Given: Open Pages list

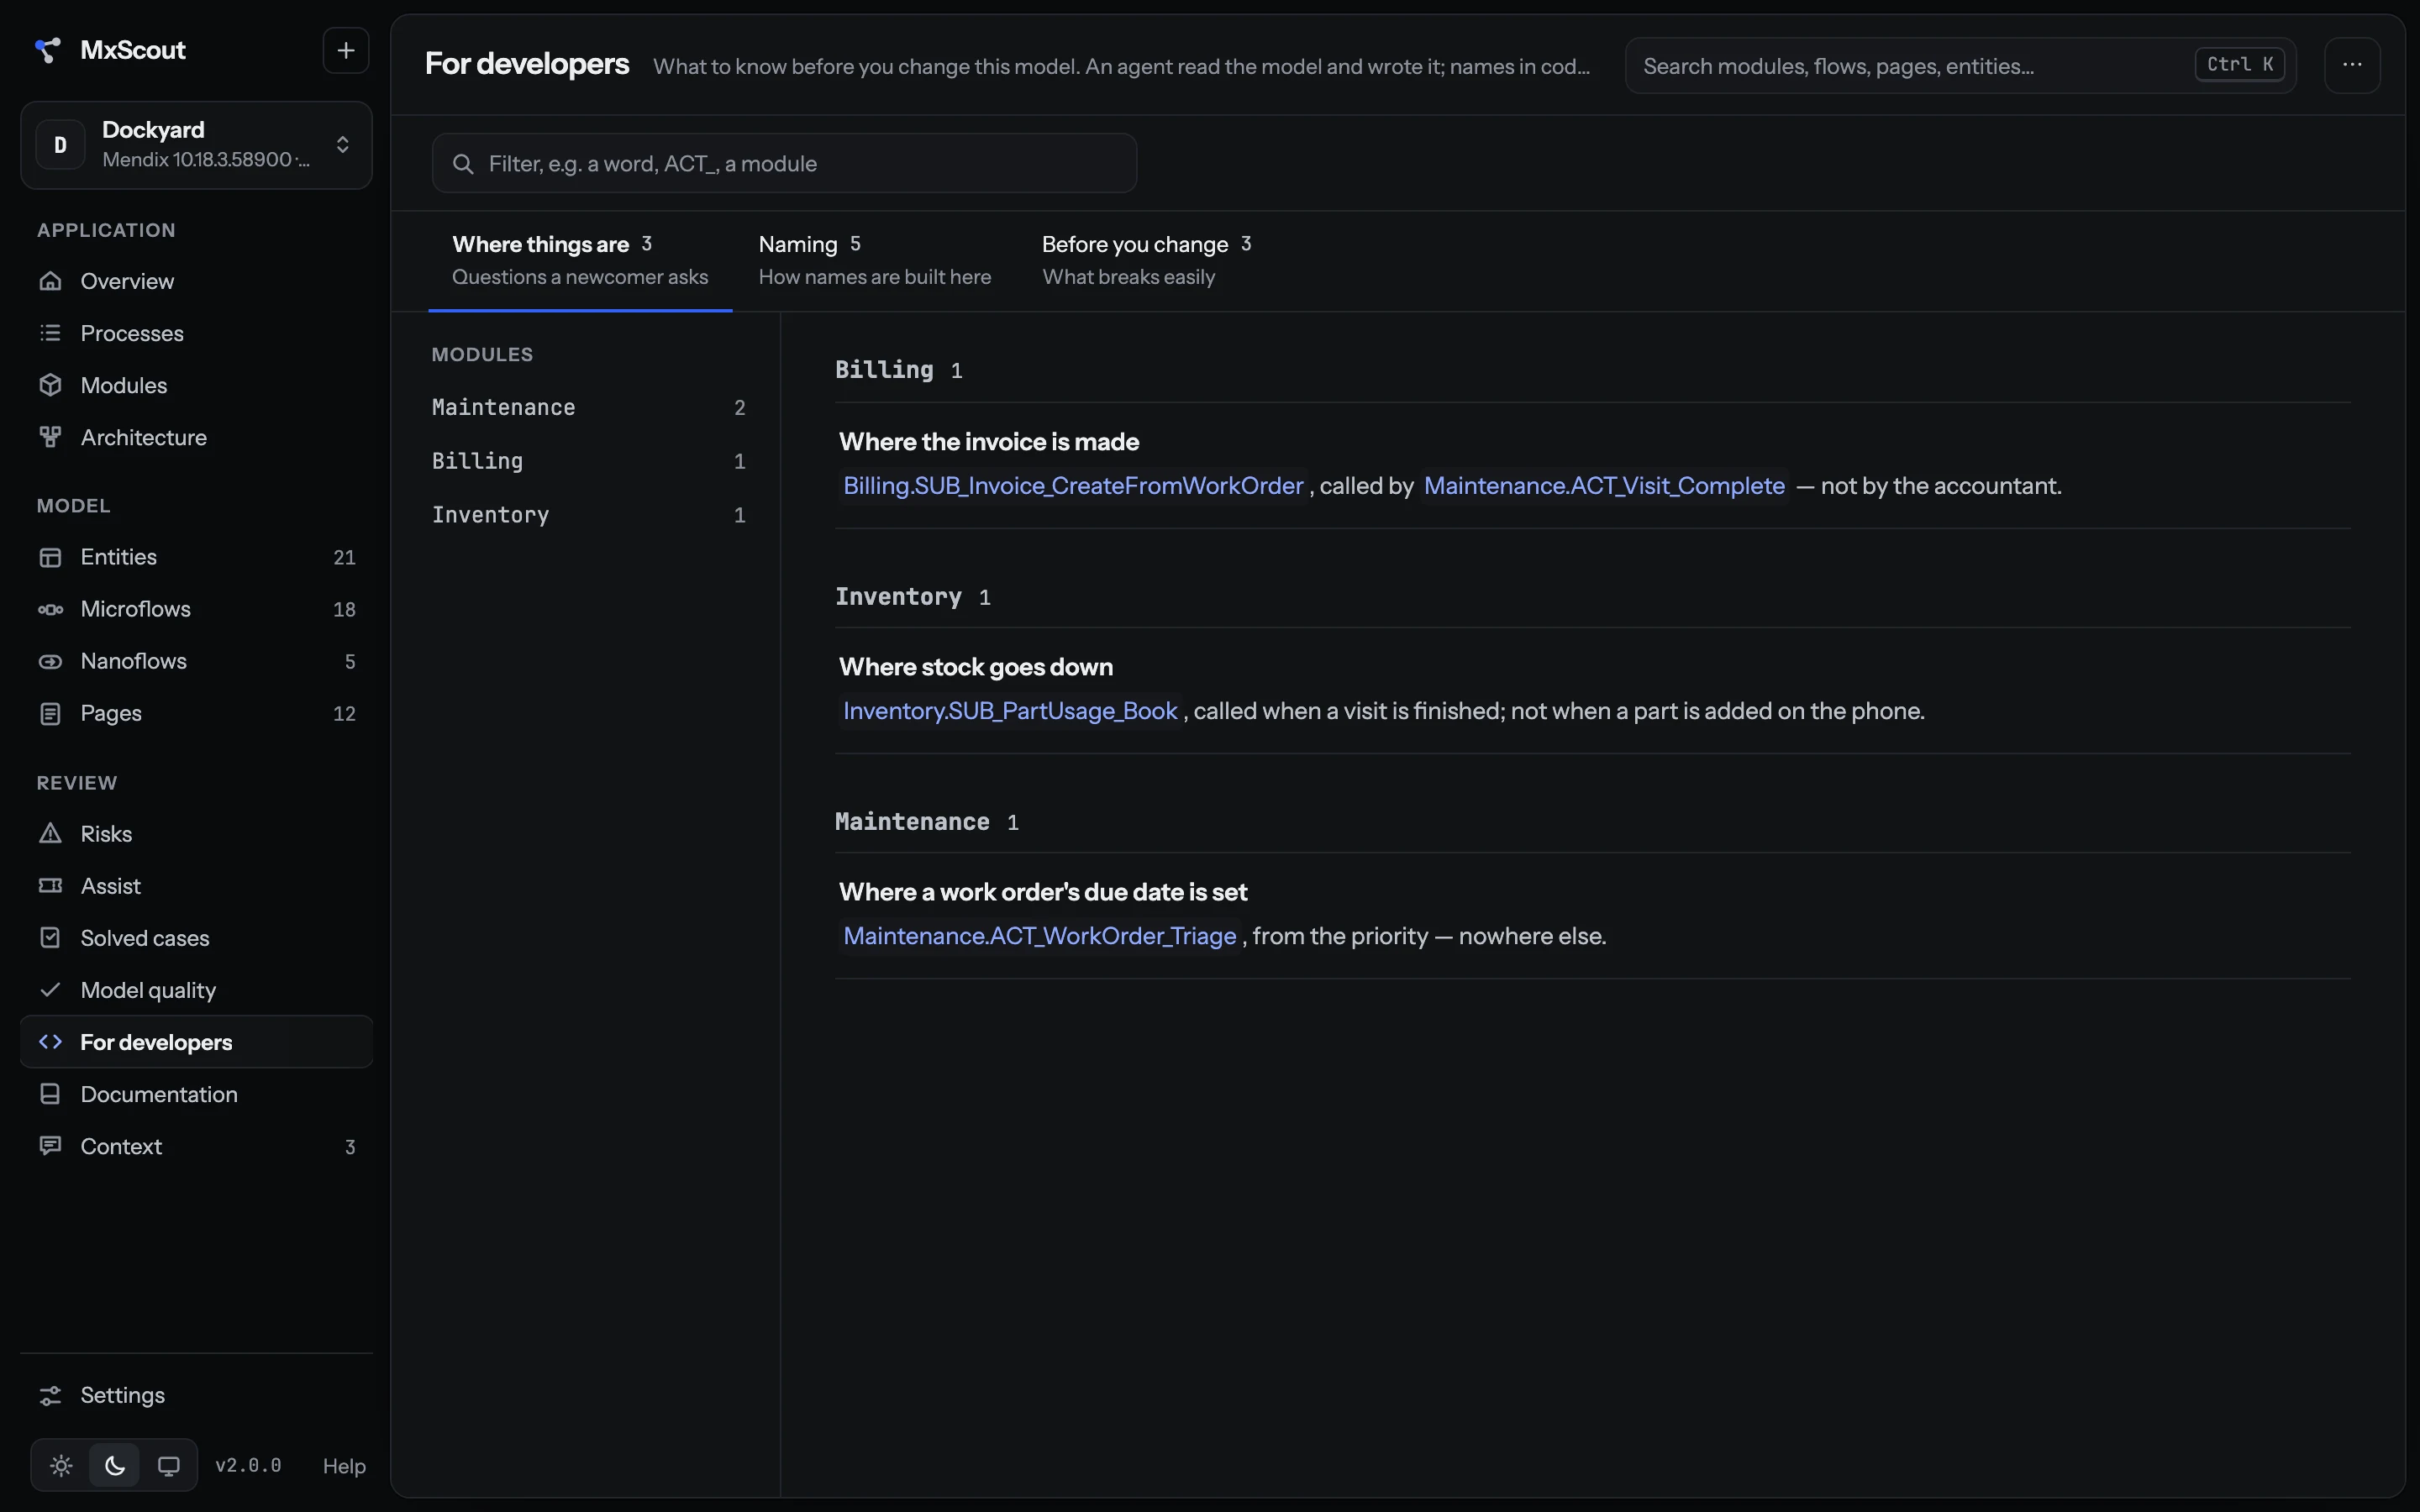Looking at the screenshot, I should pyautogui.click(x=196, y=713).
